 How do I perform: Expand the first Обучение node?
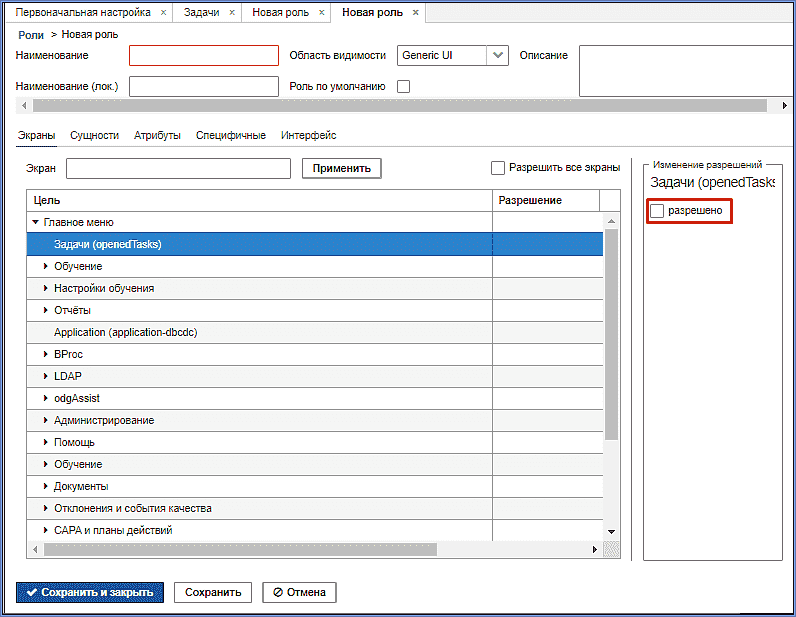point(45,266)
